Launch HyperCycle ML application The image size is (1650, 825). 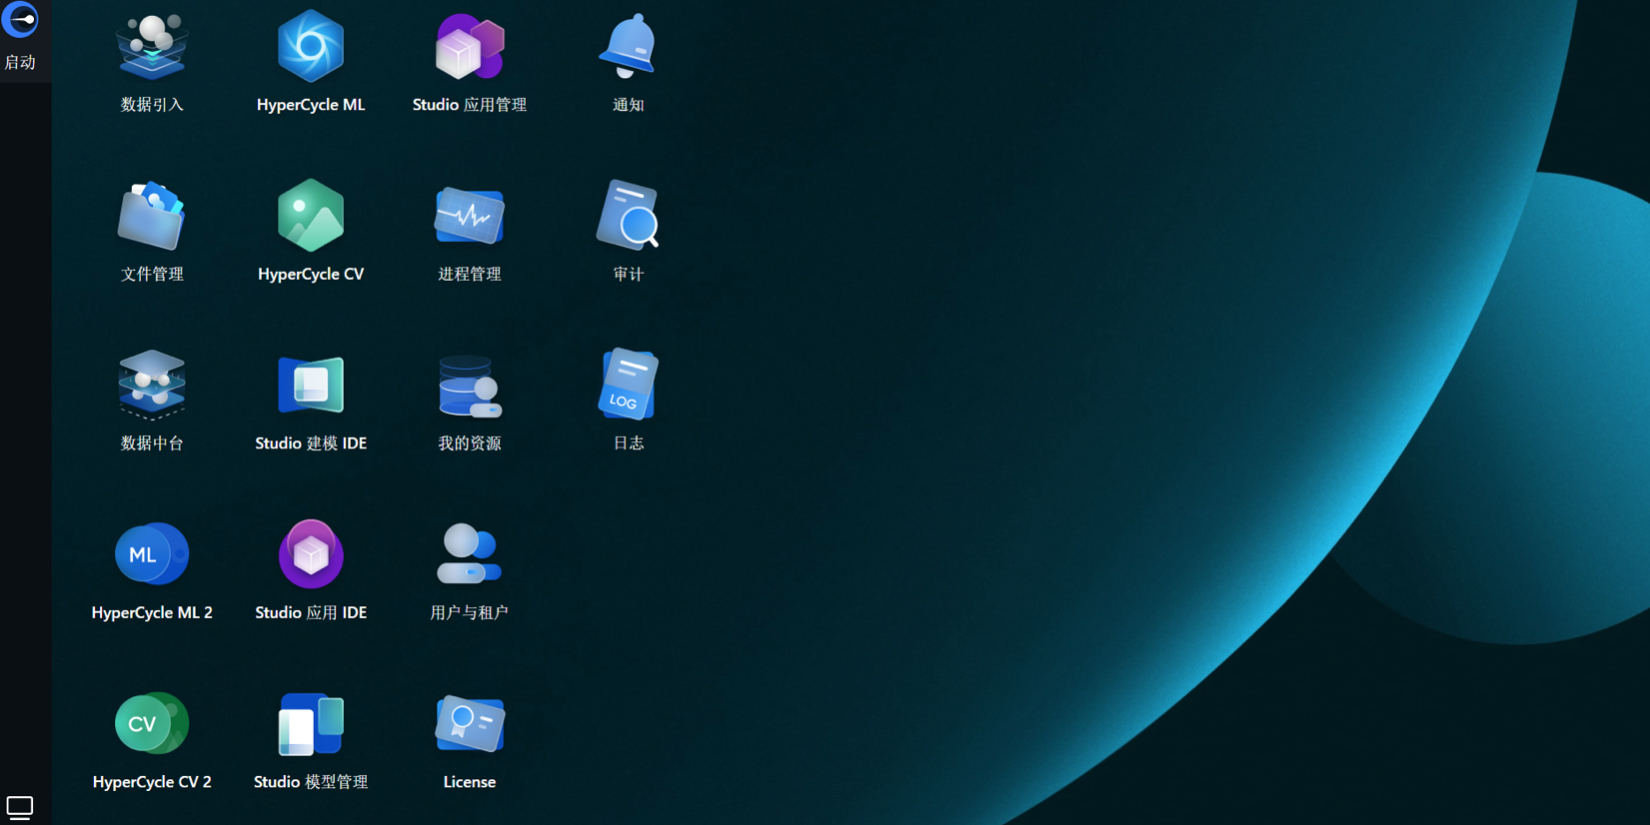point(310,48)
